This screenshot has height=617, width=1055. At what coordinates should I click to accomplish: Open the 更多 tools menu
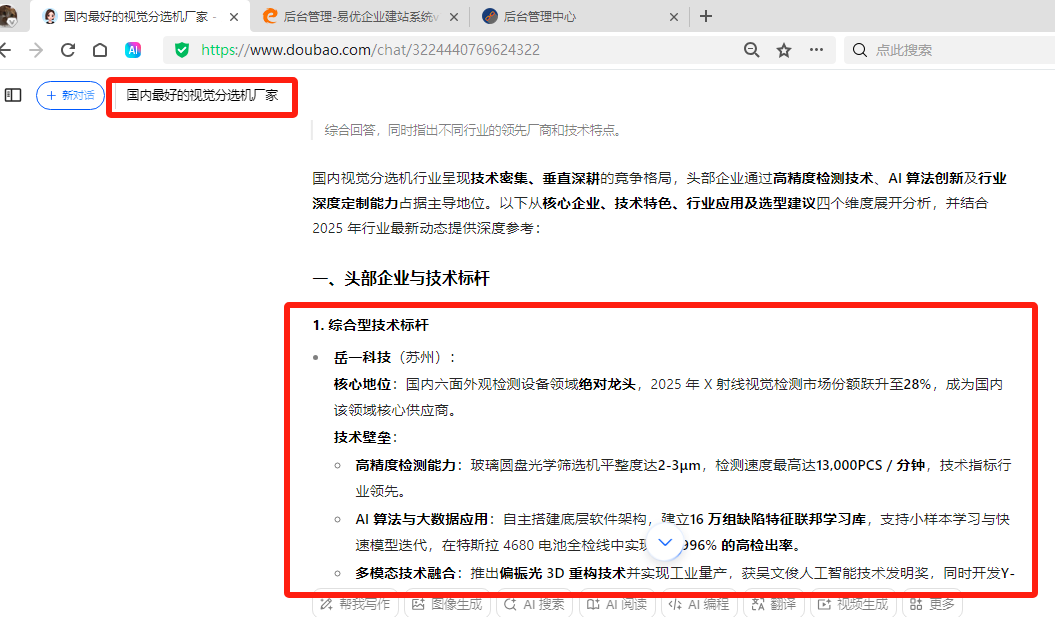pos(933,604)
